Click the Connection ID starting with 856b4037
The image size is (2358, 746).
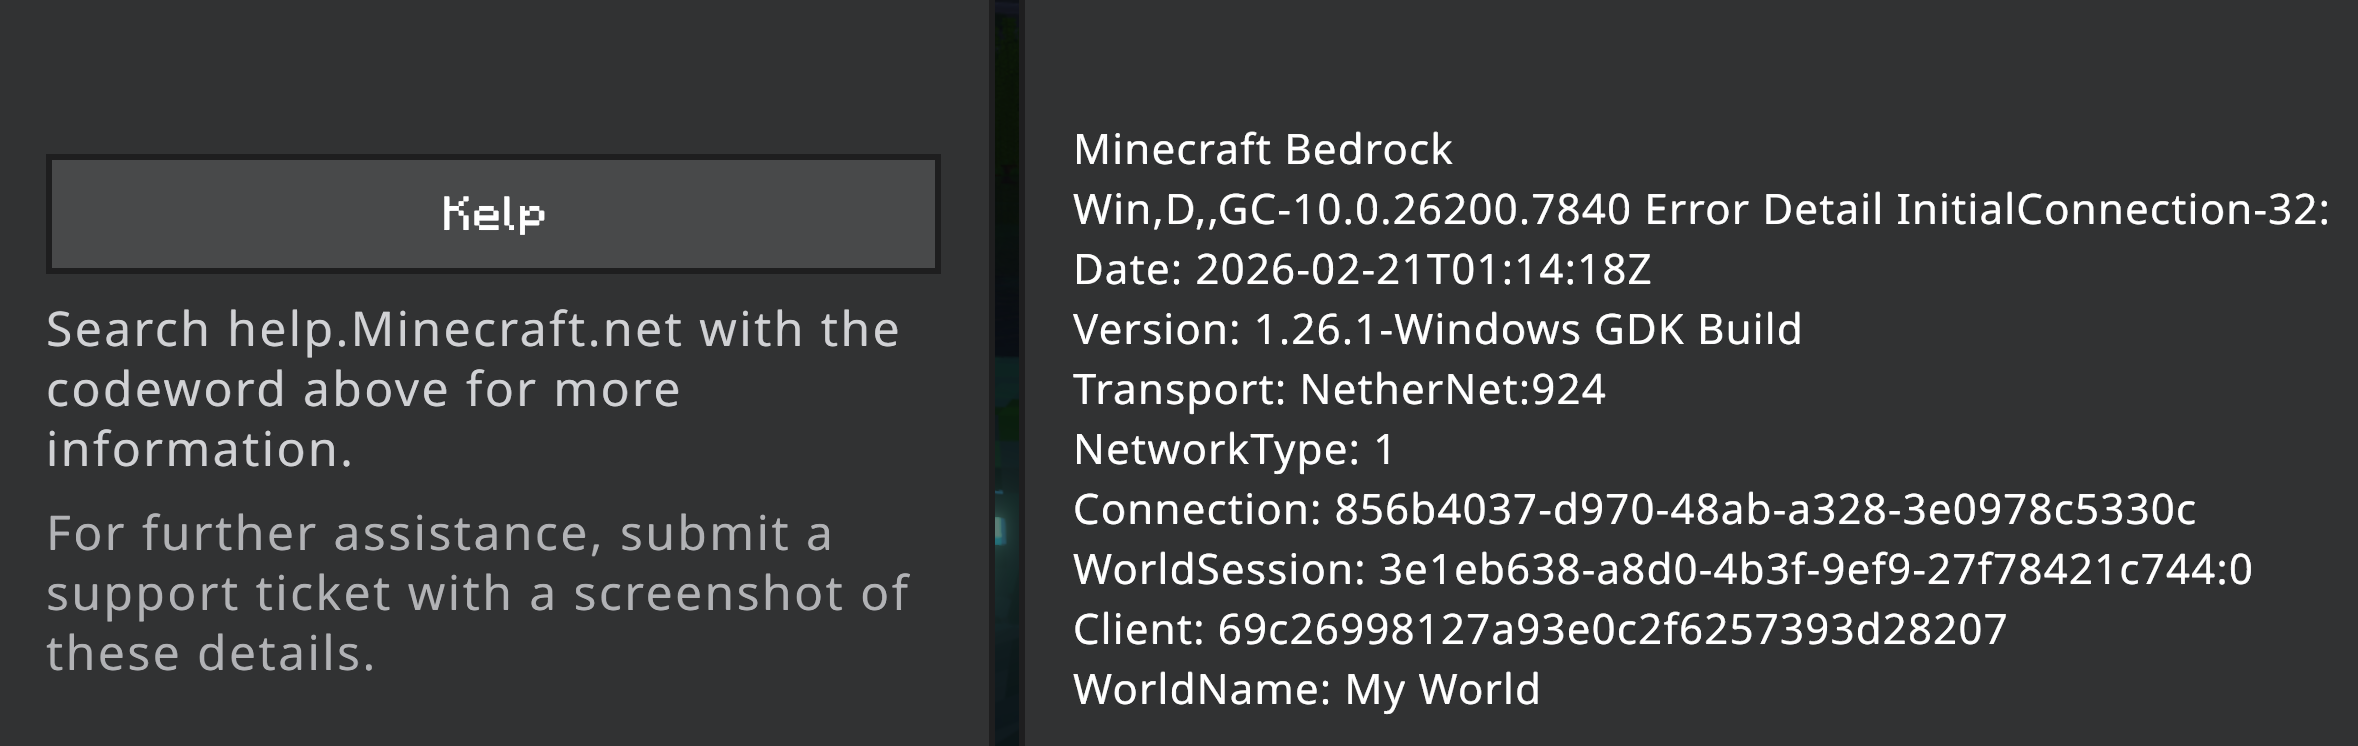[x=1765, y=510]
